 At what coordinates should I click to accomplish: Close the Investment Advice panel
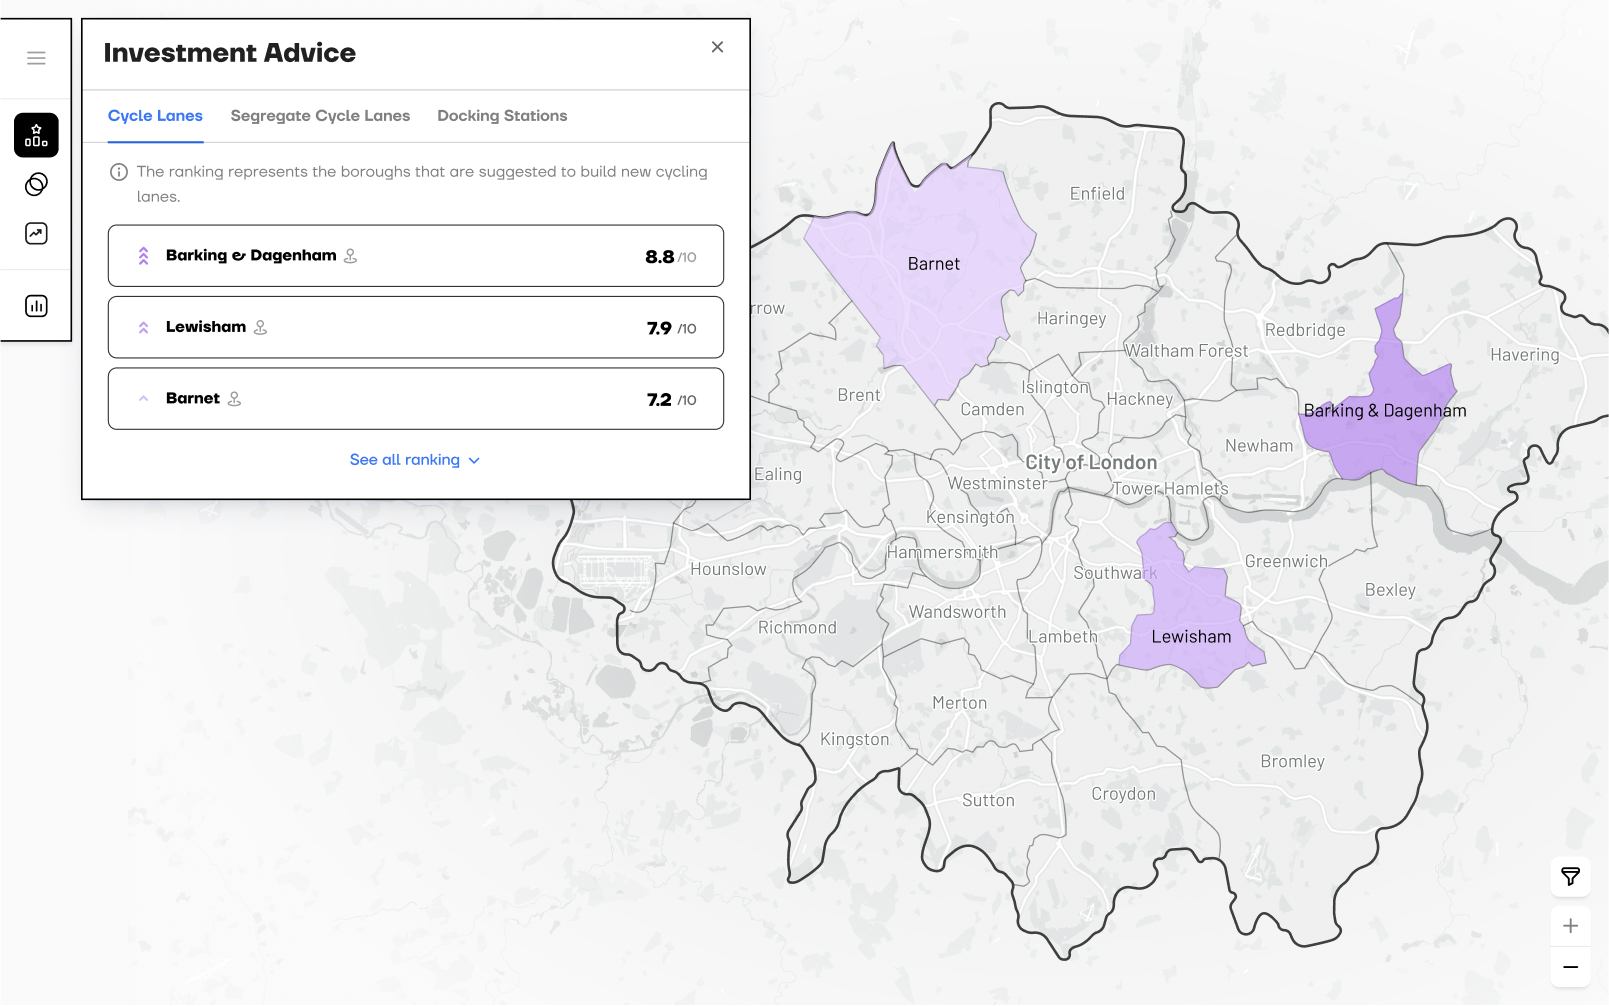point(717,47)
